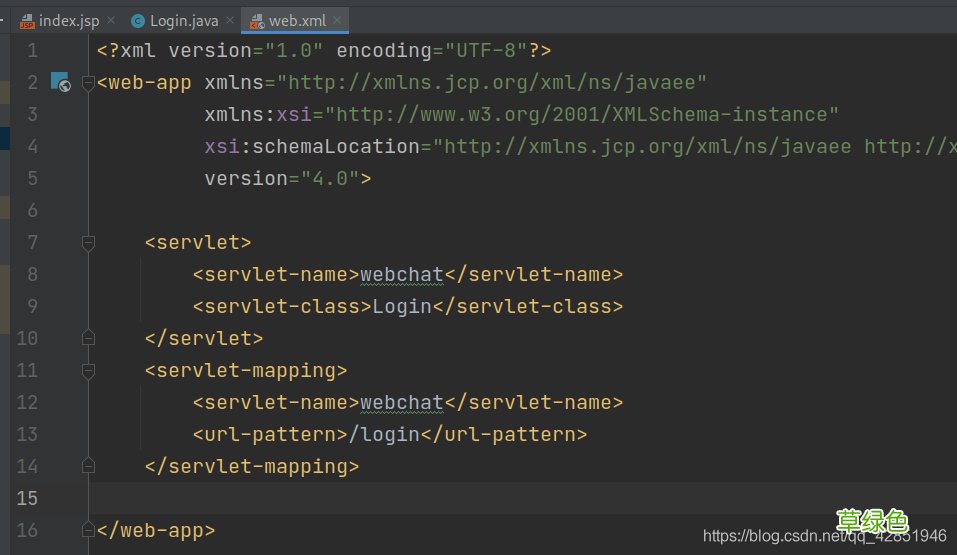
Task: Click the underlined webchat text on line 8
Action: [402, 275]
